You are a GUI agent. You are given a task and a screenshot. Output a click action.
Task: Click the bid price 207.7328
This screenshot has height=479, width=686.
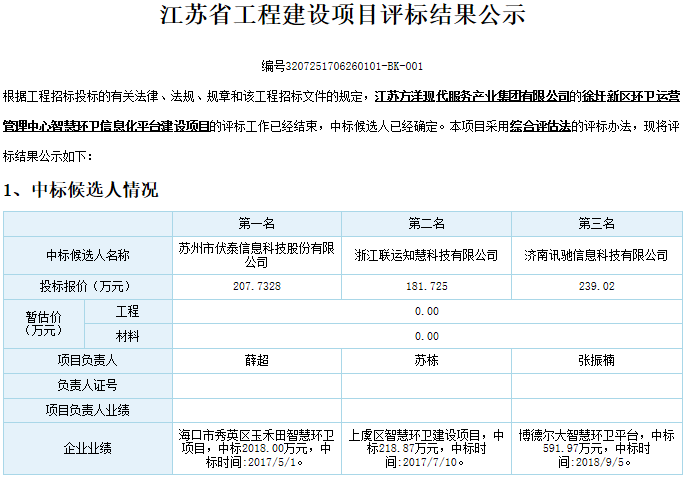coord(256,286)
